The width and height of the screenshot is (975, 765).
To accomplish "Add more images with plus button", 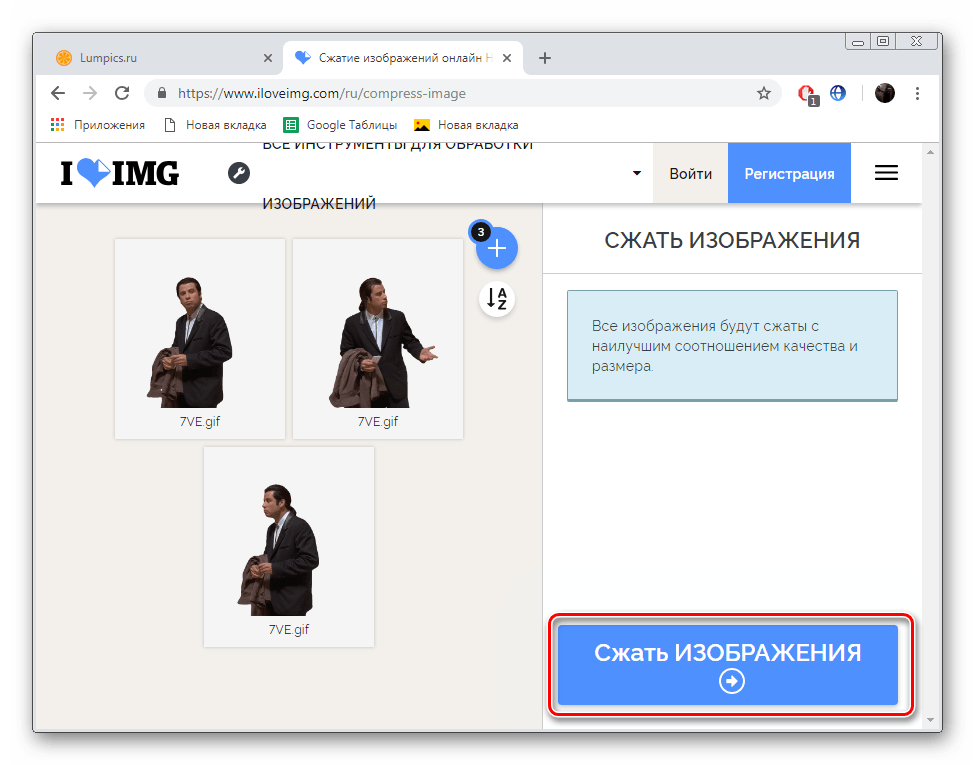I will coord(497,249).
